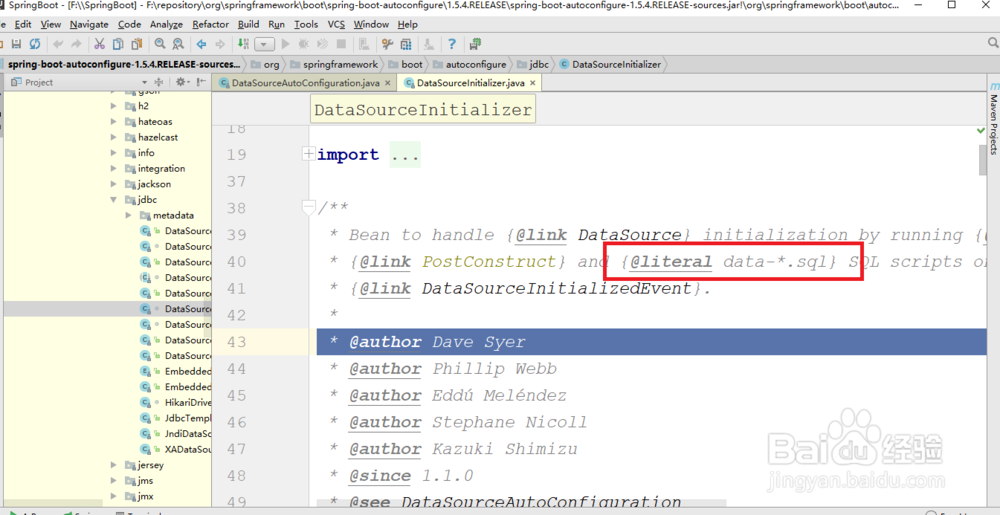
Task: Open the Edit menu
Action: tap(23, 24)
